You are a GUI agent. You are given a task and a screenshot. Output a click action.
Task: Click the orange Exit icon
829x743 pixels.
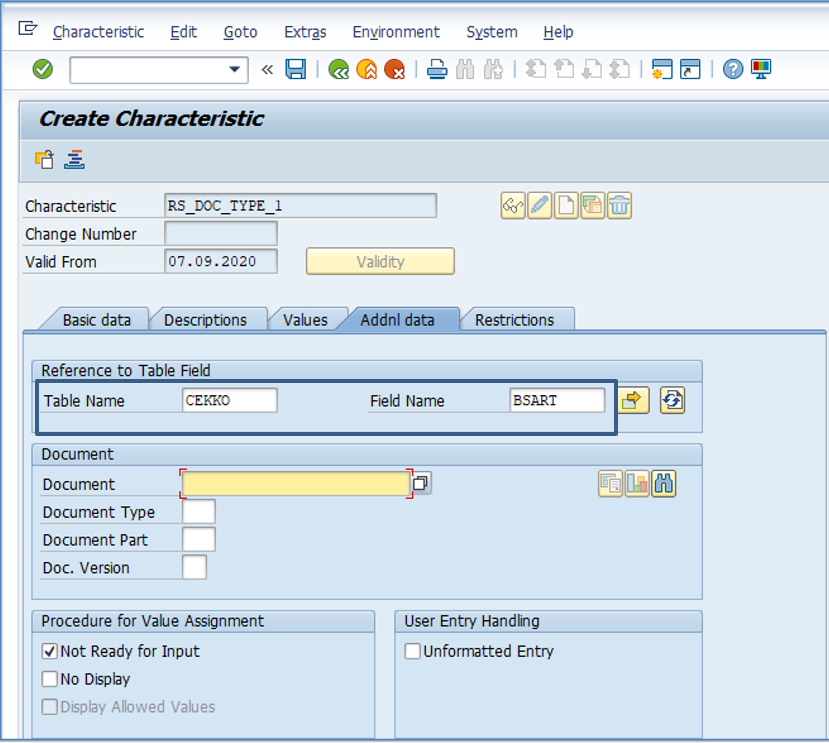(x=366, y=69)
